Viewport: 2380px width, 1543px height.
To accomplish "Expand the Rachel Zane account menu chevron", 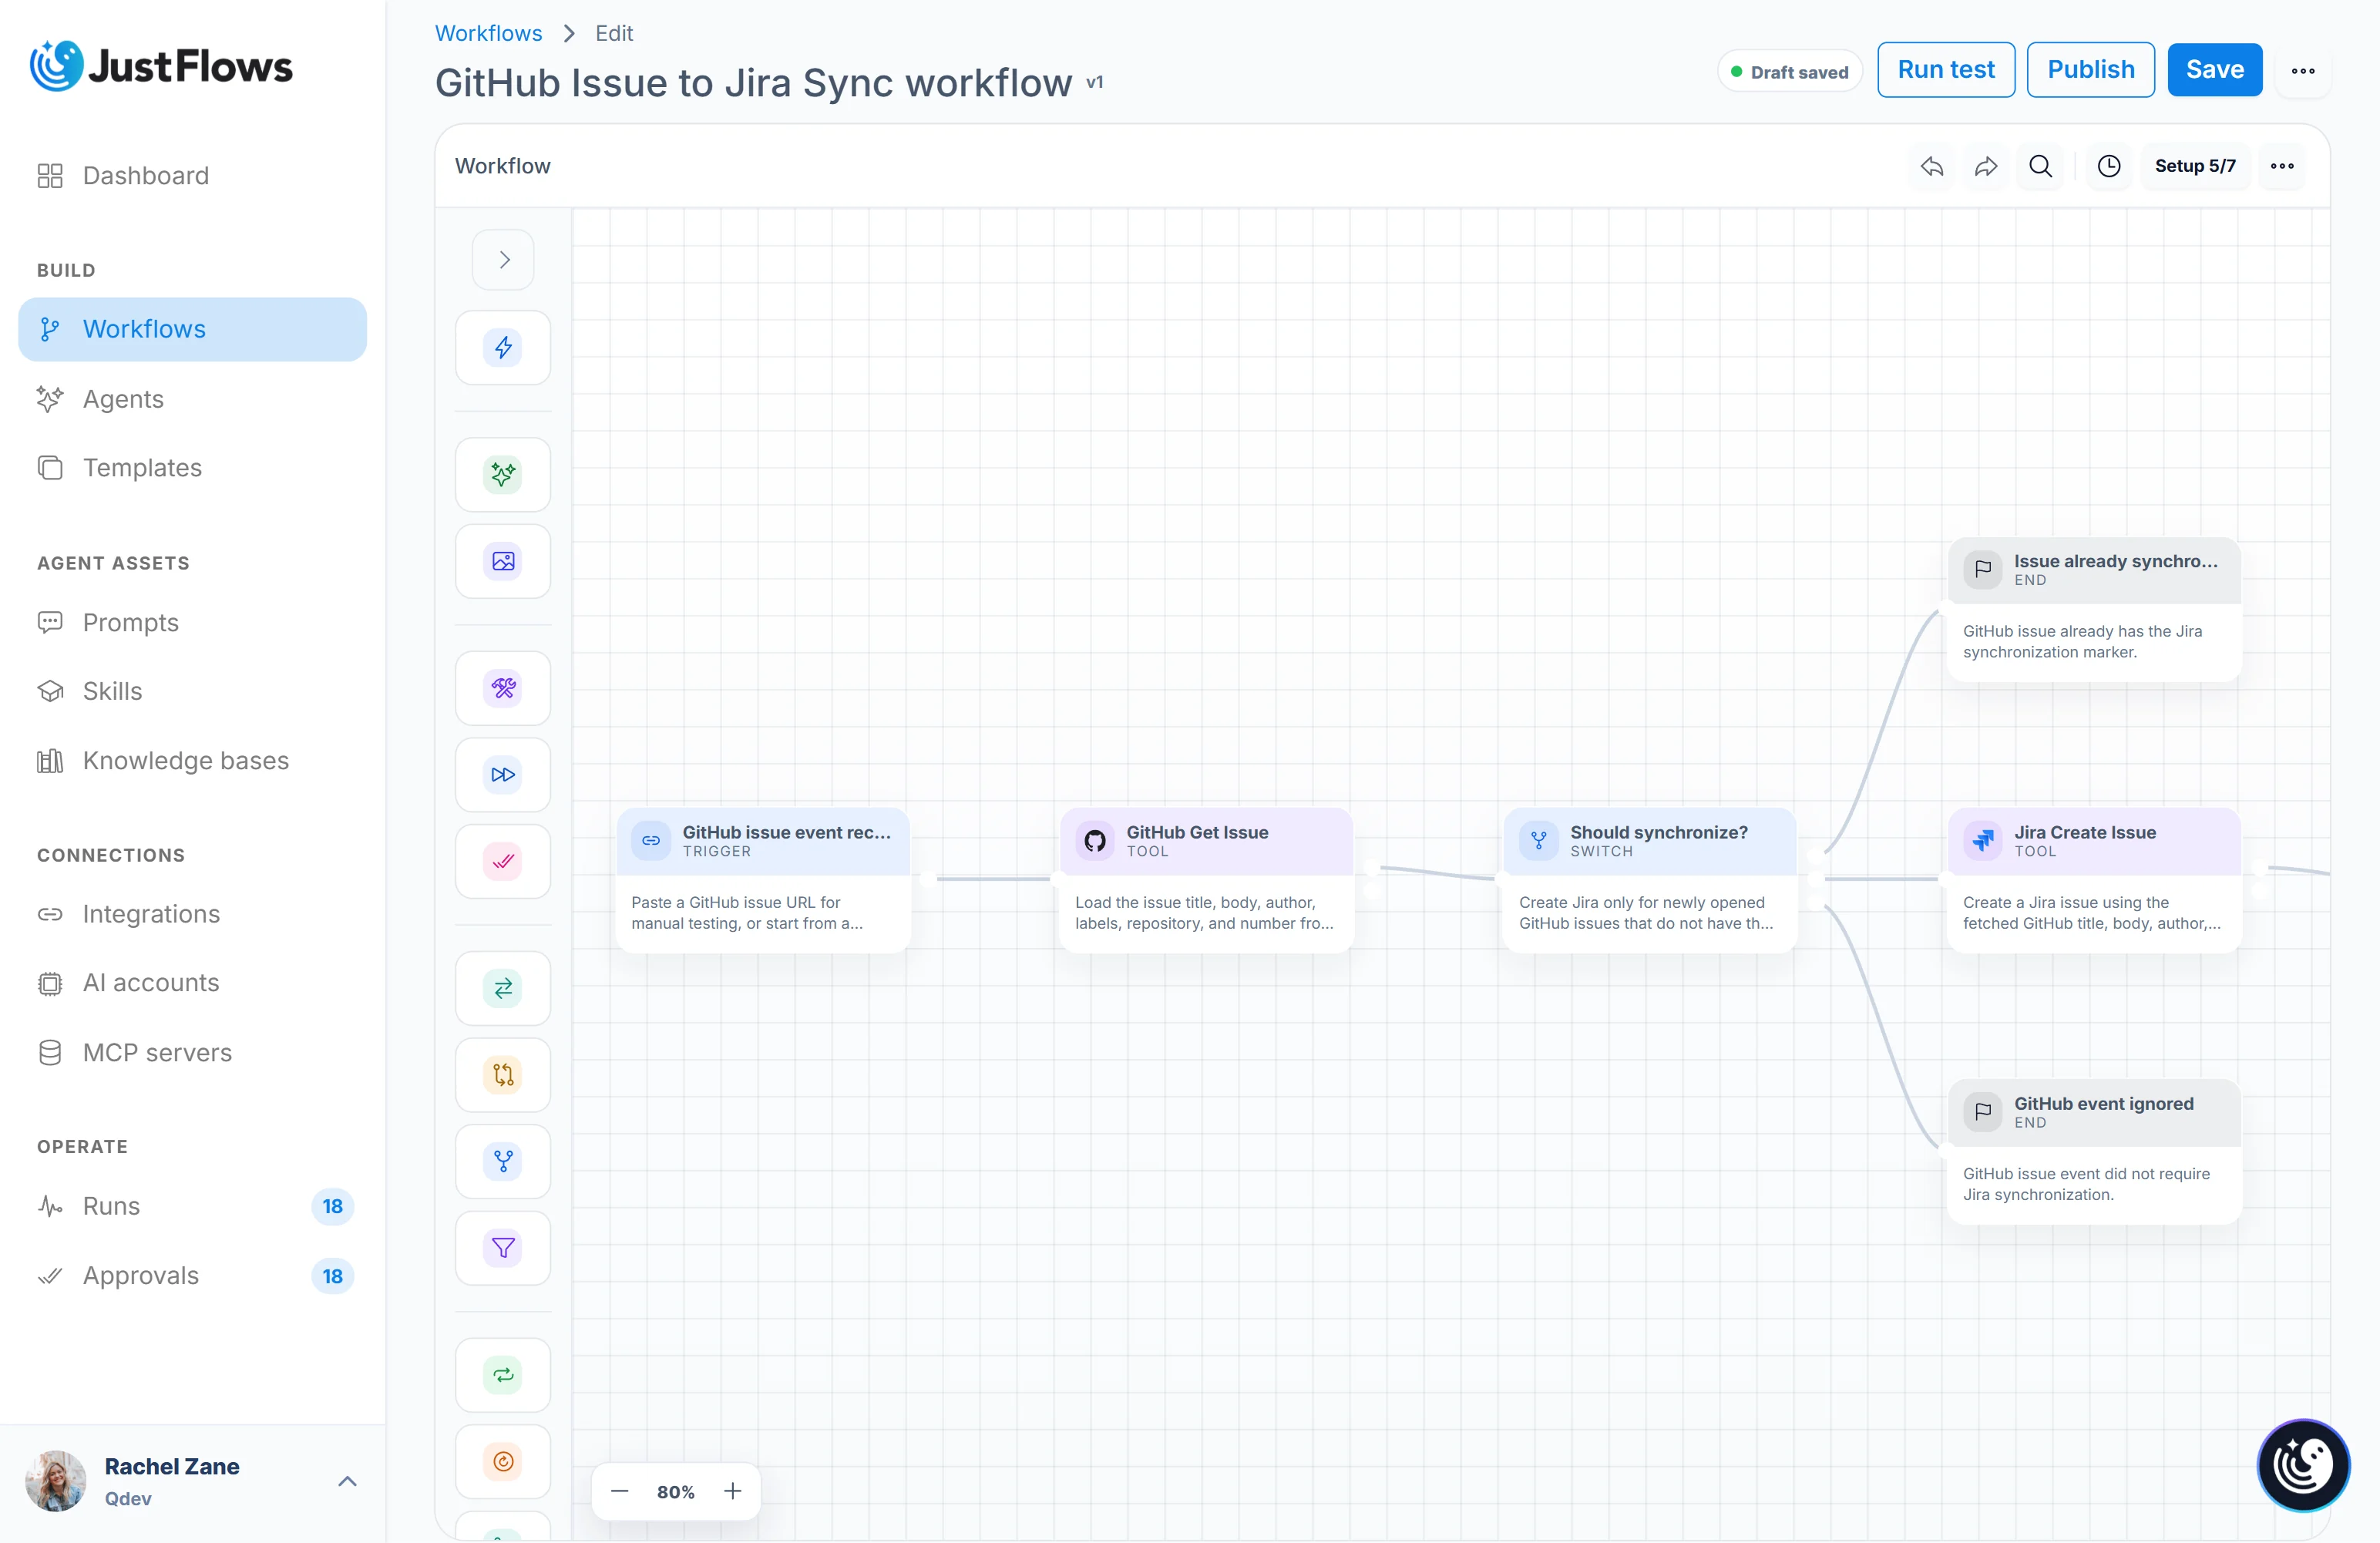I will tap(347, 1481).
